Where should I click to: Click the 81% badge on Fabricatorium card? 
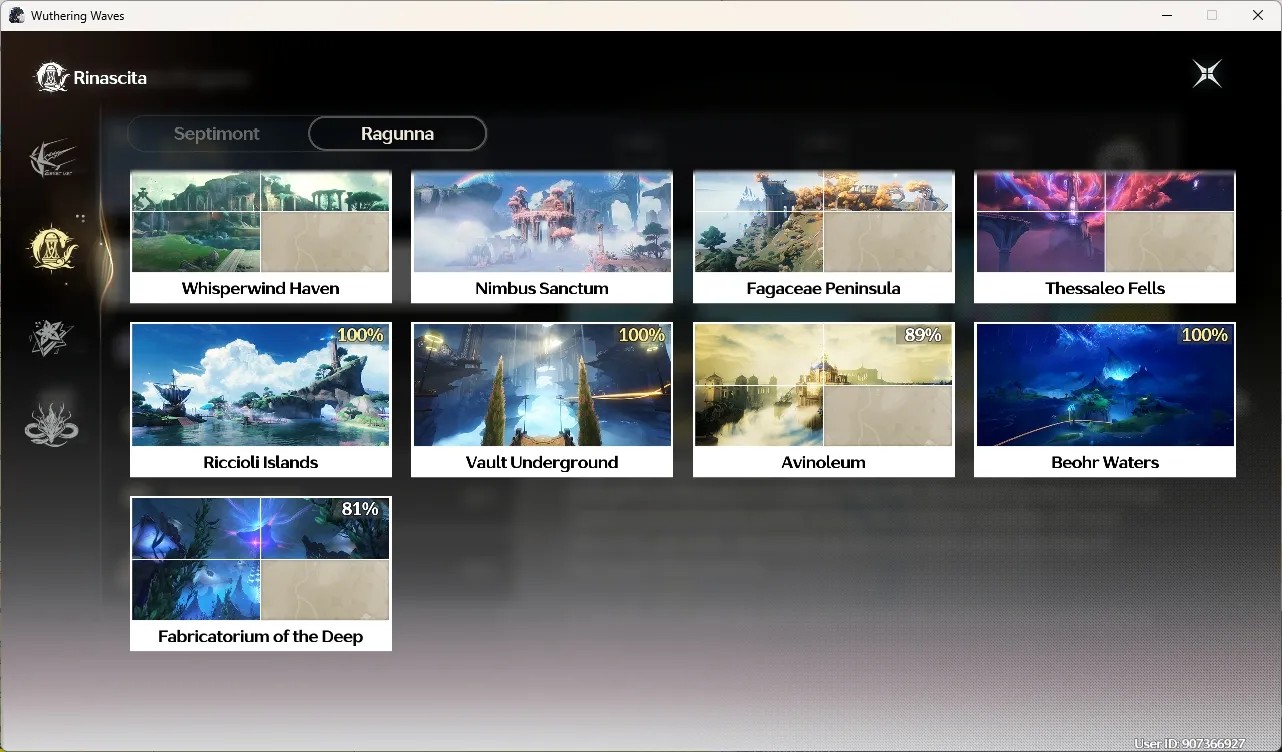pos(360,509)
